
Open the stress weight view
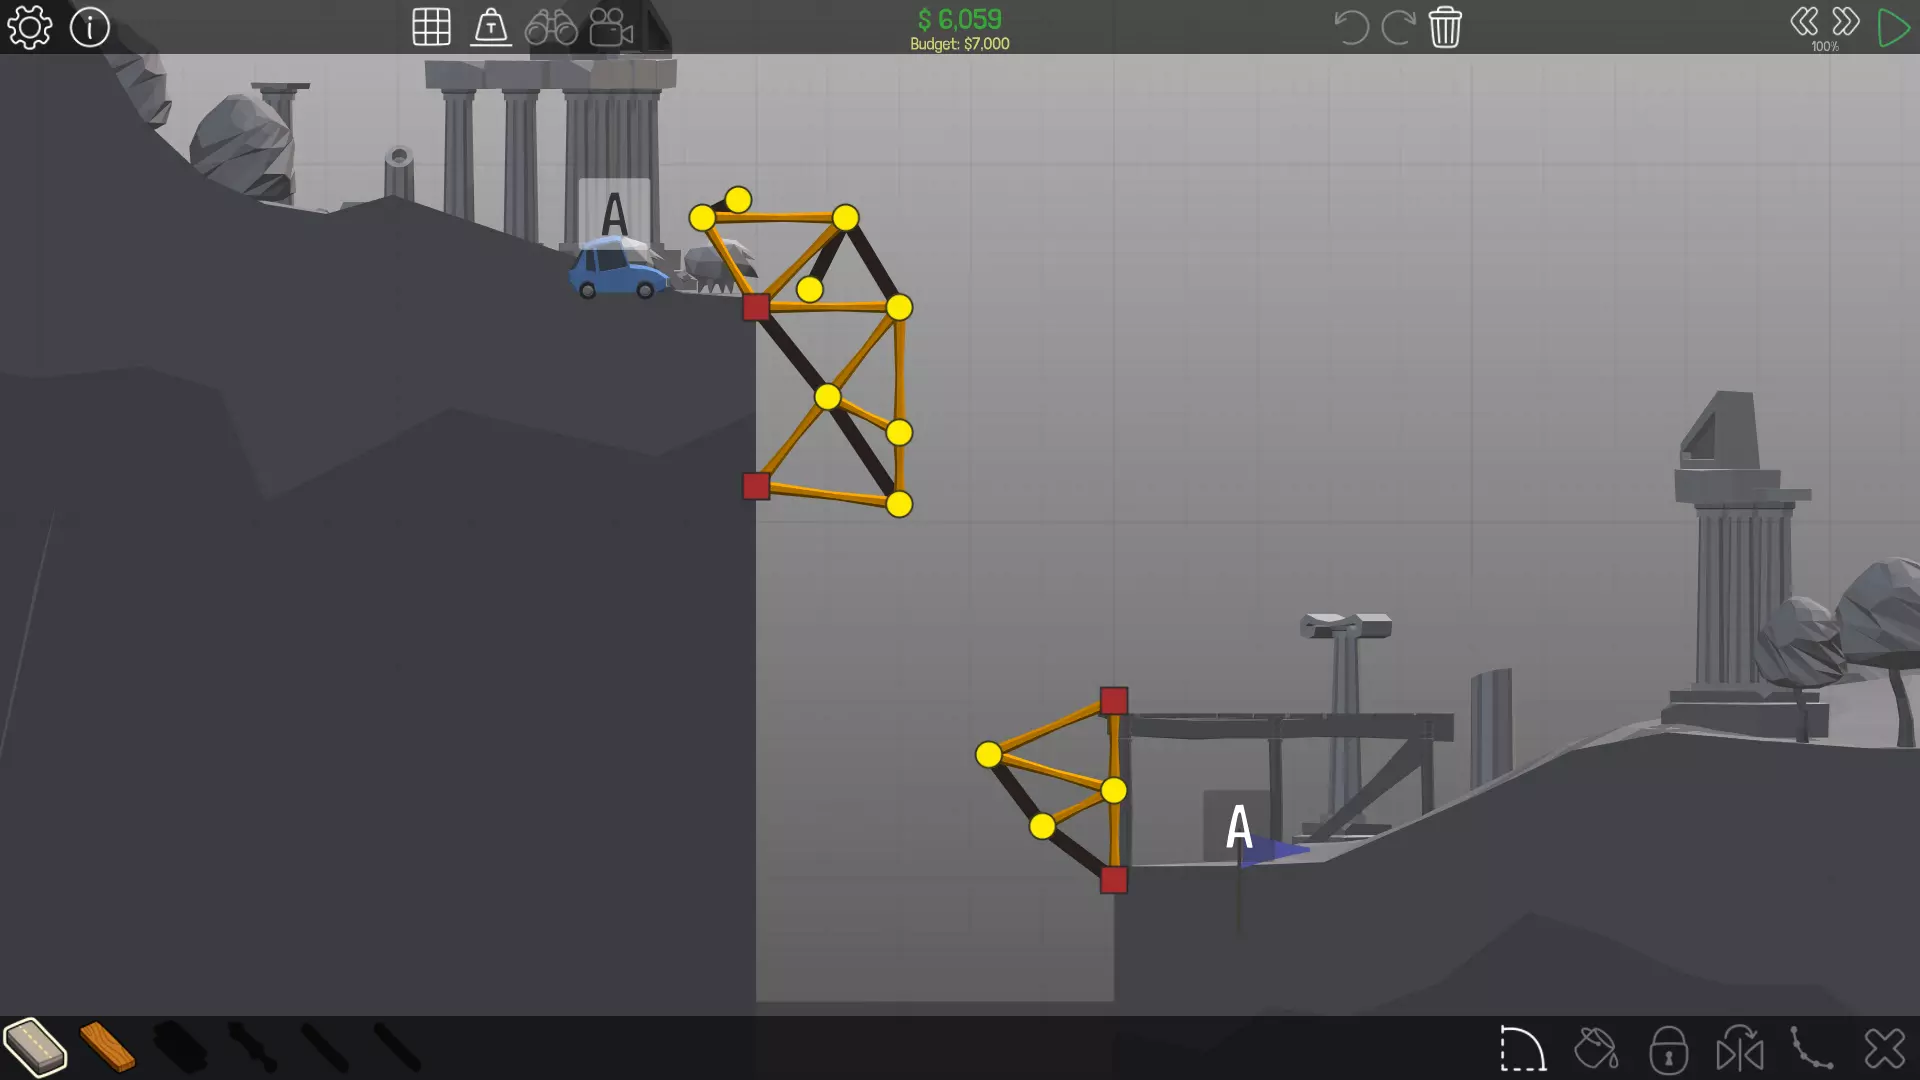490,27
